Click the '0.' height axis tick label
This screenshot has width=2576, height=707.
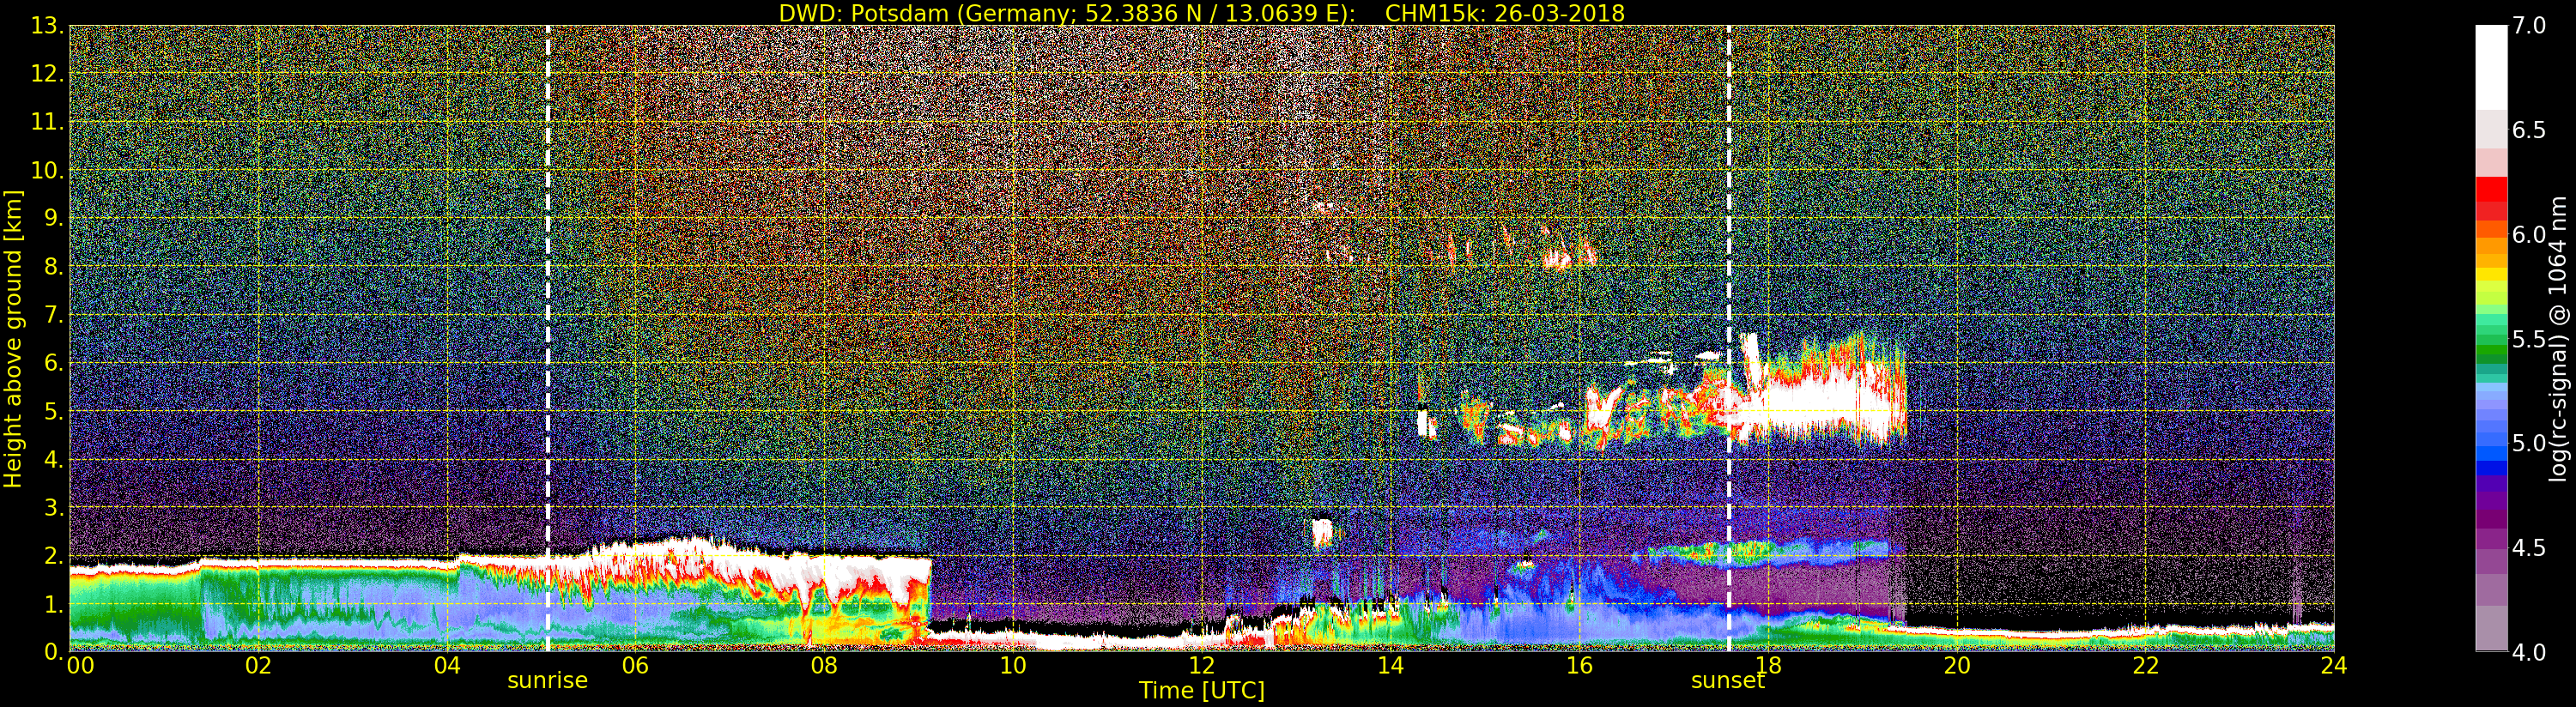(54, 651)
